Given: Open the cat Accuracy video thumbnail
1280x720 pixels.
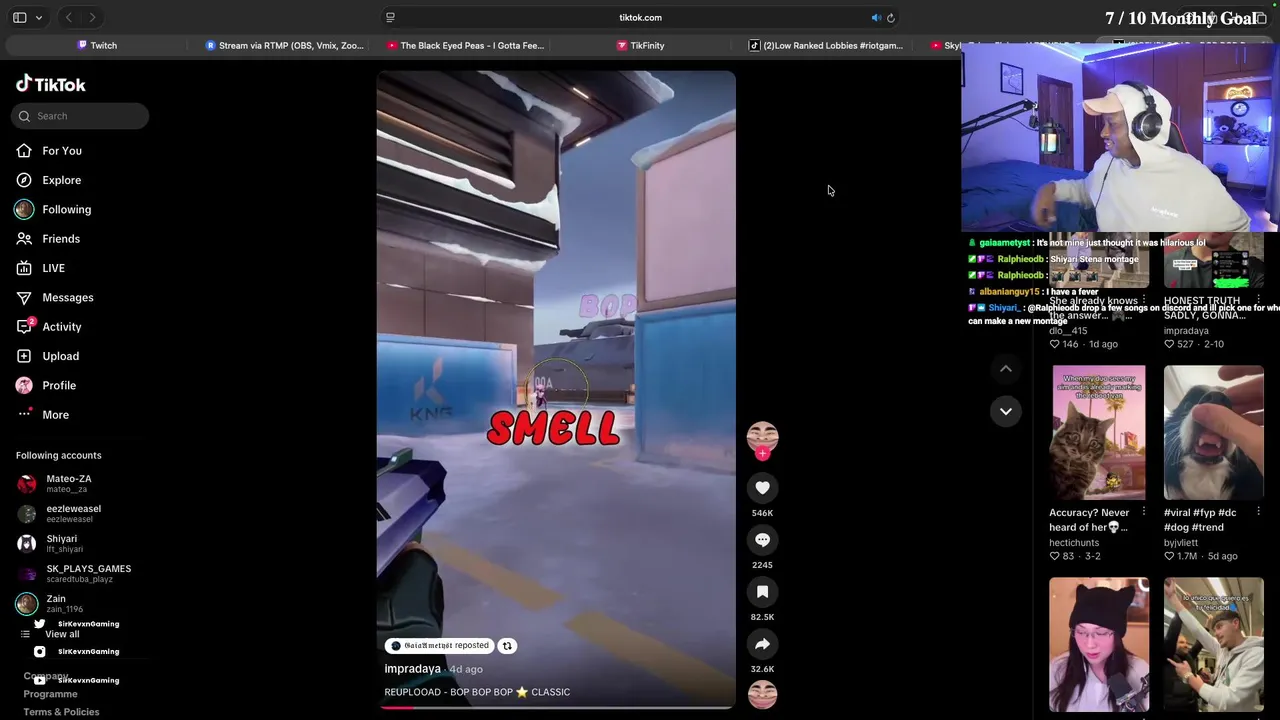Looking at the screenshot, I should point(1099,432).
